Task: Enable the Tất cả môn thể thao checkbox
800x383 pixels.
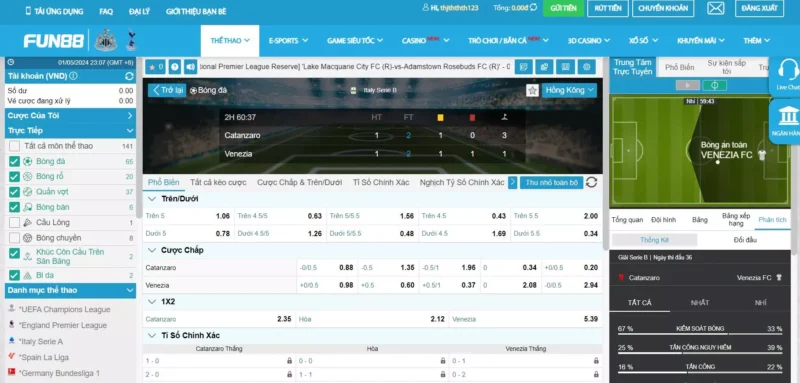Action: tap(14, 146)
